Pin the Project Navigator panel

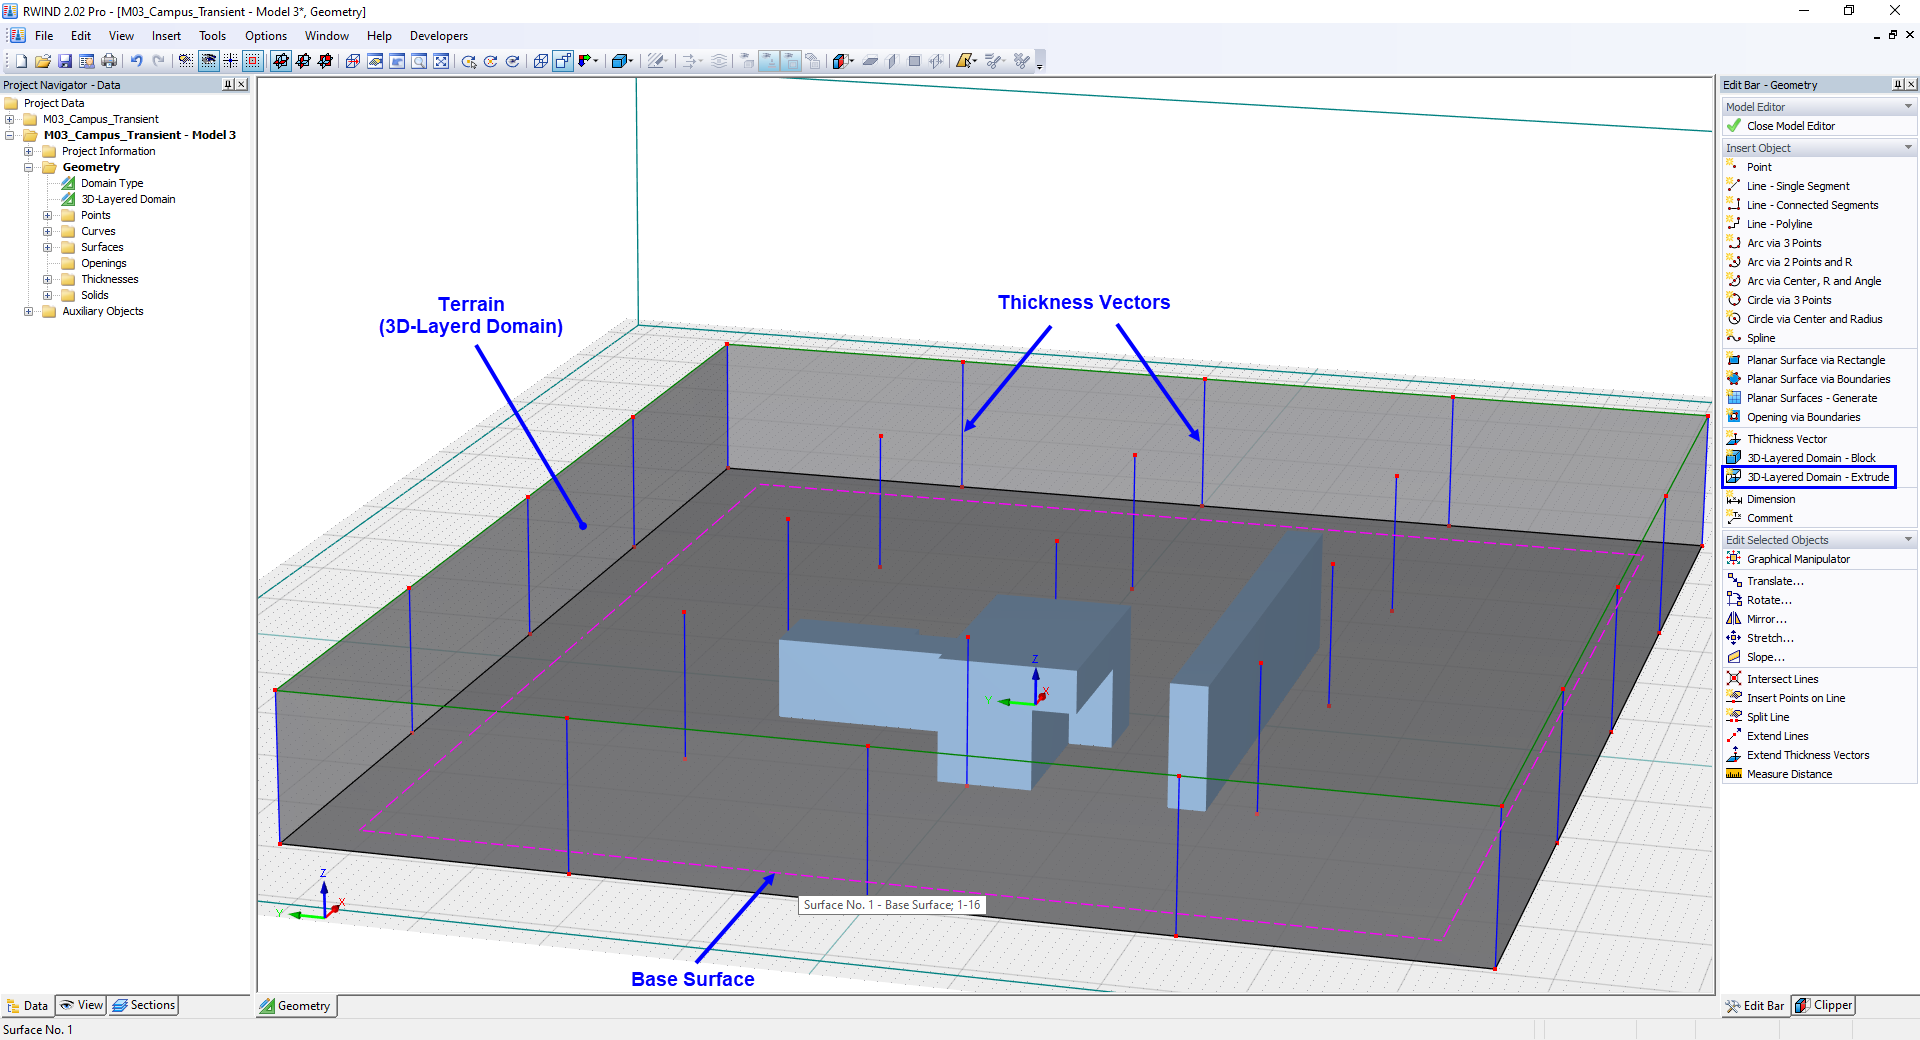point(227,84)
